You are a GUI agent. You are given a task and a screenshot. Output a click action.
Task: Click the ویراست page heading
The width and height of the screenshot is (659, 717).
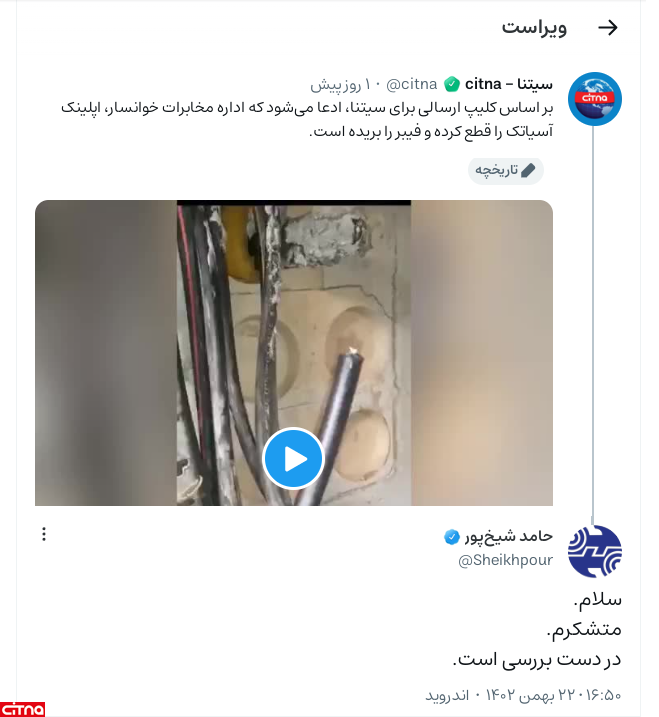(534, 27)
